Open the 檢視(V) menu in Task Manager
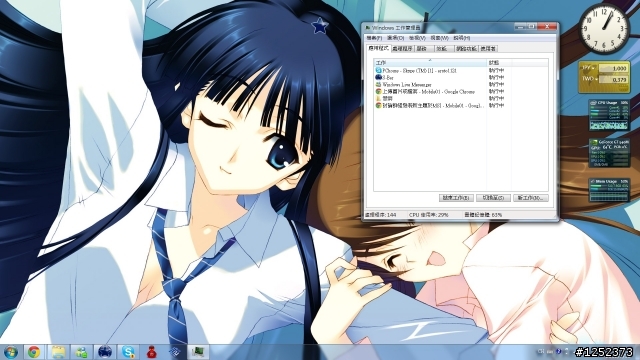640x360 pixels. tap(417, 38)
